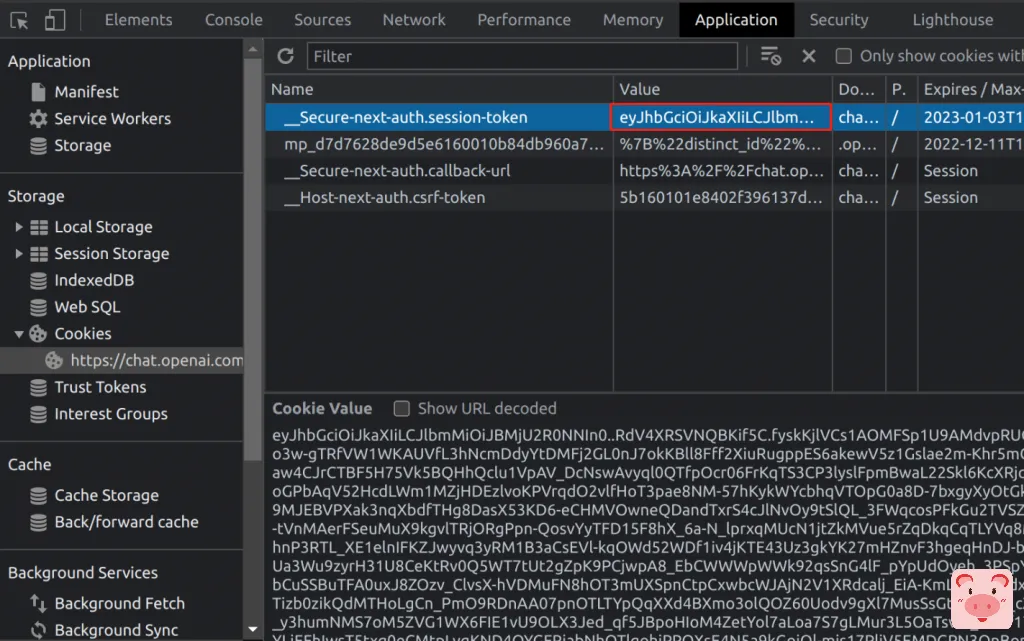Screen dimensions: 1024x641
Task: Click the eyJhbGciOiJkaXIiLCJlbm value cell
Action: (721, 117)
